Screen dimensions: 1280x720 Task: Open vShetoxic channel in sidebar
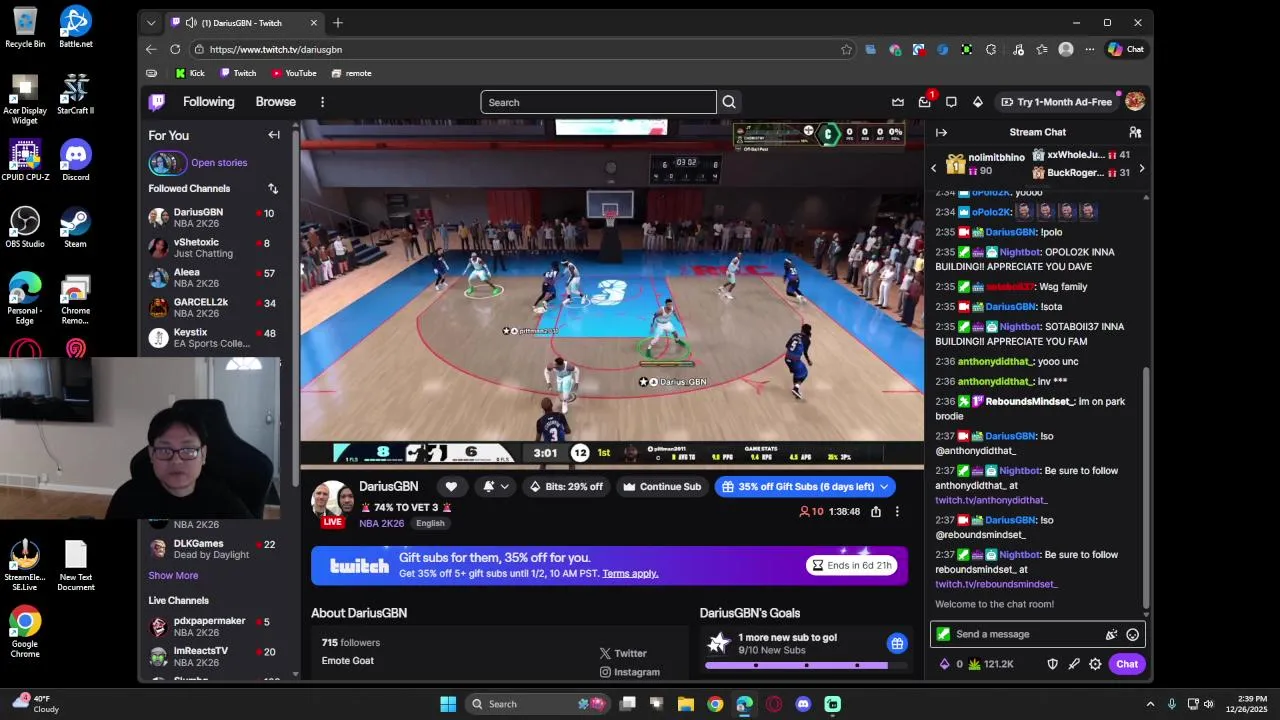(213, 248)
